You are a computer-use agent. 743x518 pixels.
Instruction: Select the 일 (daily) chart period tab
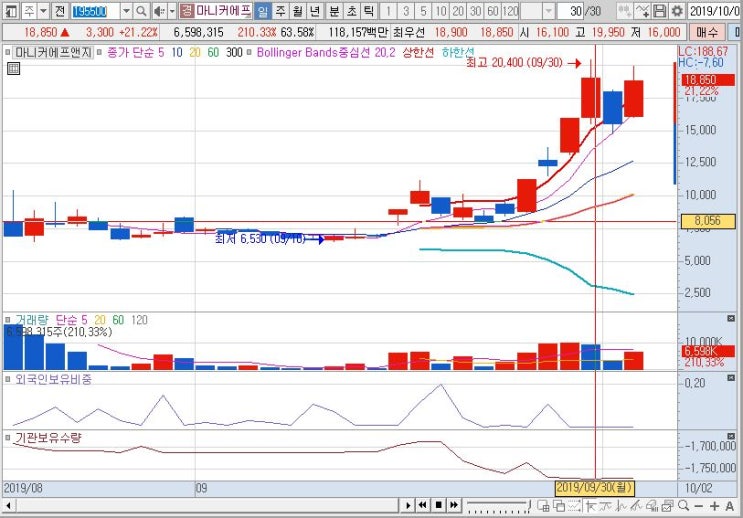tap(263, 11)
